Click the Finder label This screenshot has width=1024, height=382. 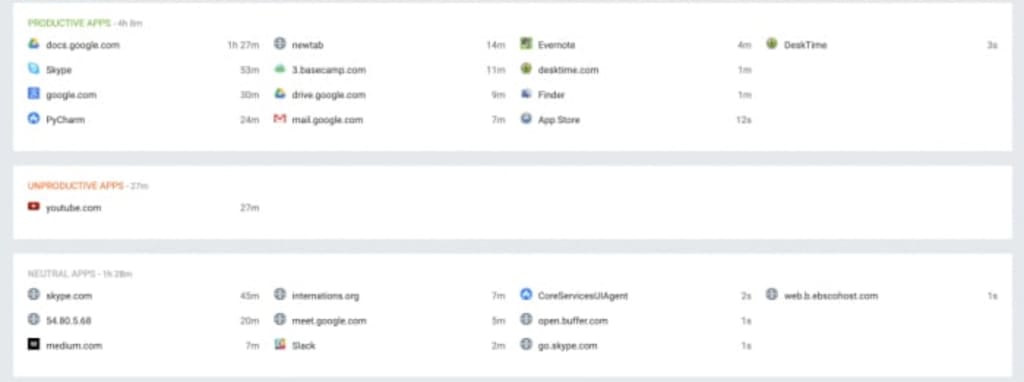click(551, 95)
